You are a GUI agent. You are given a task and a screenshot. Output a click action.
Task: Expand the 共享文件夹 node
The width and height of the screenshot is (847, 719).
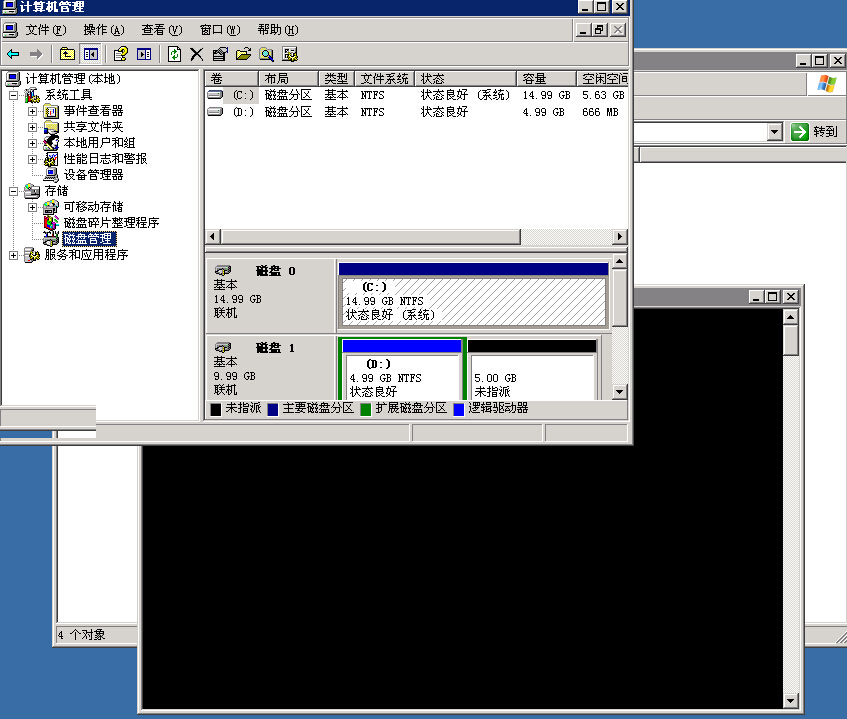[x=32, y=127]
